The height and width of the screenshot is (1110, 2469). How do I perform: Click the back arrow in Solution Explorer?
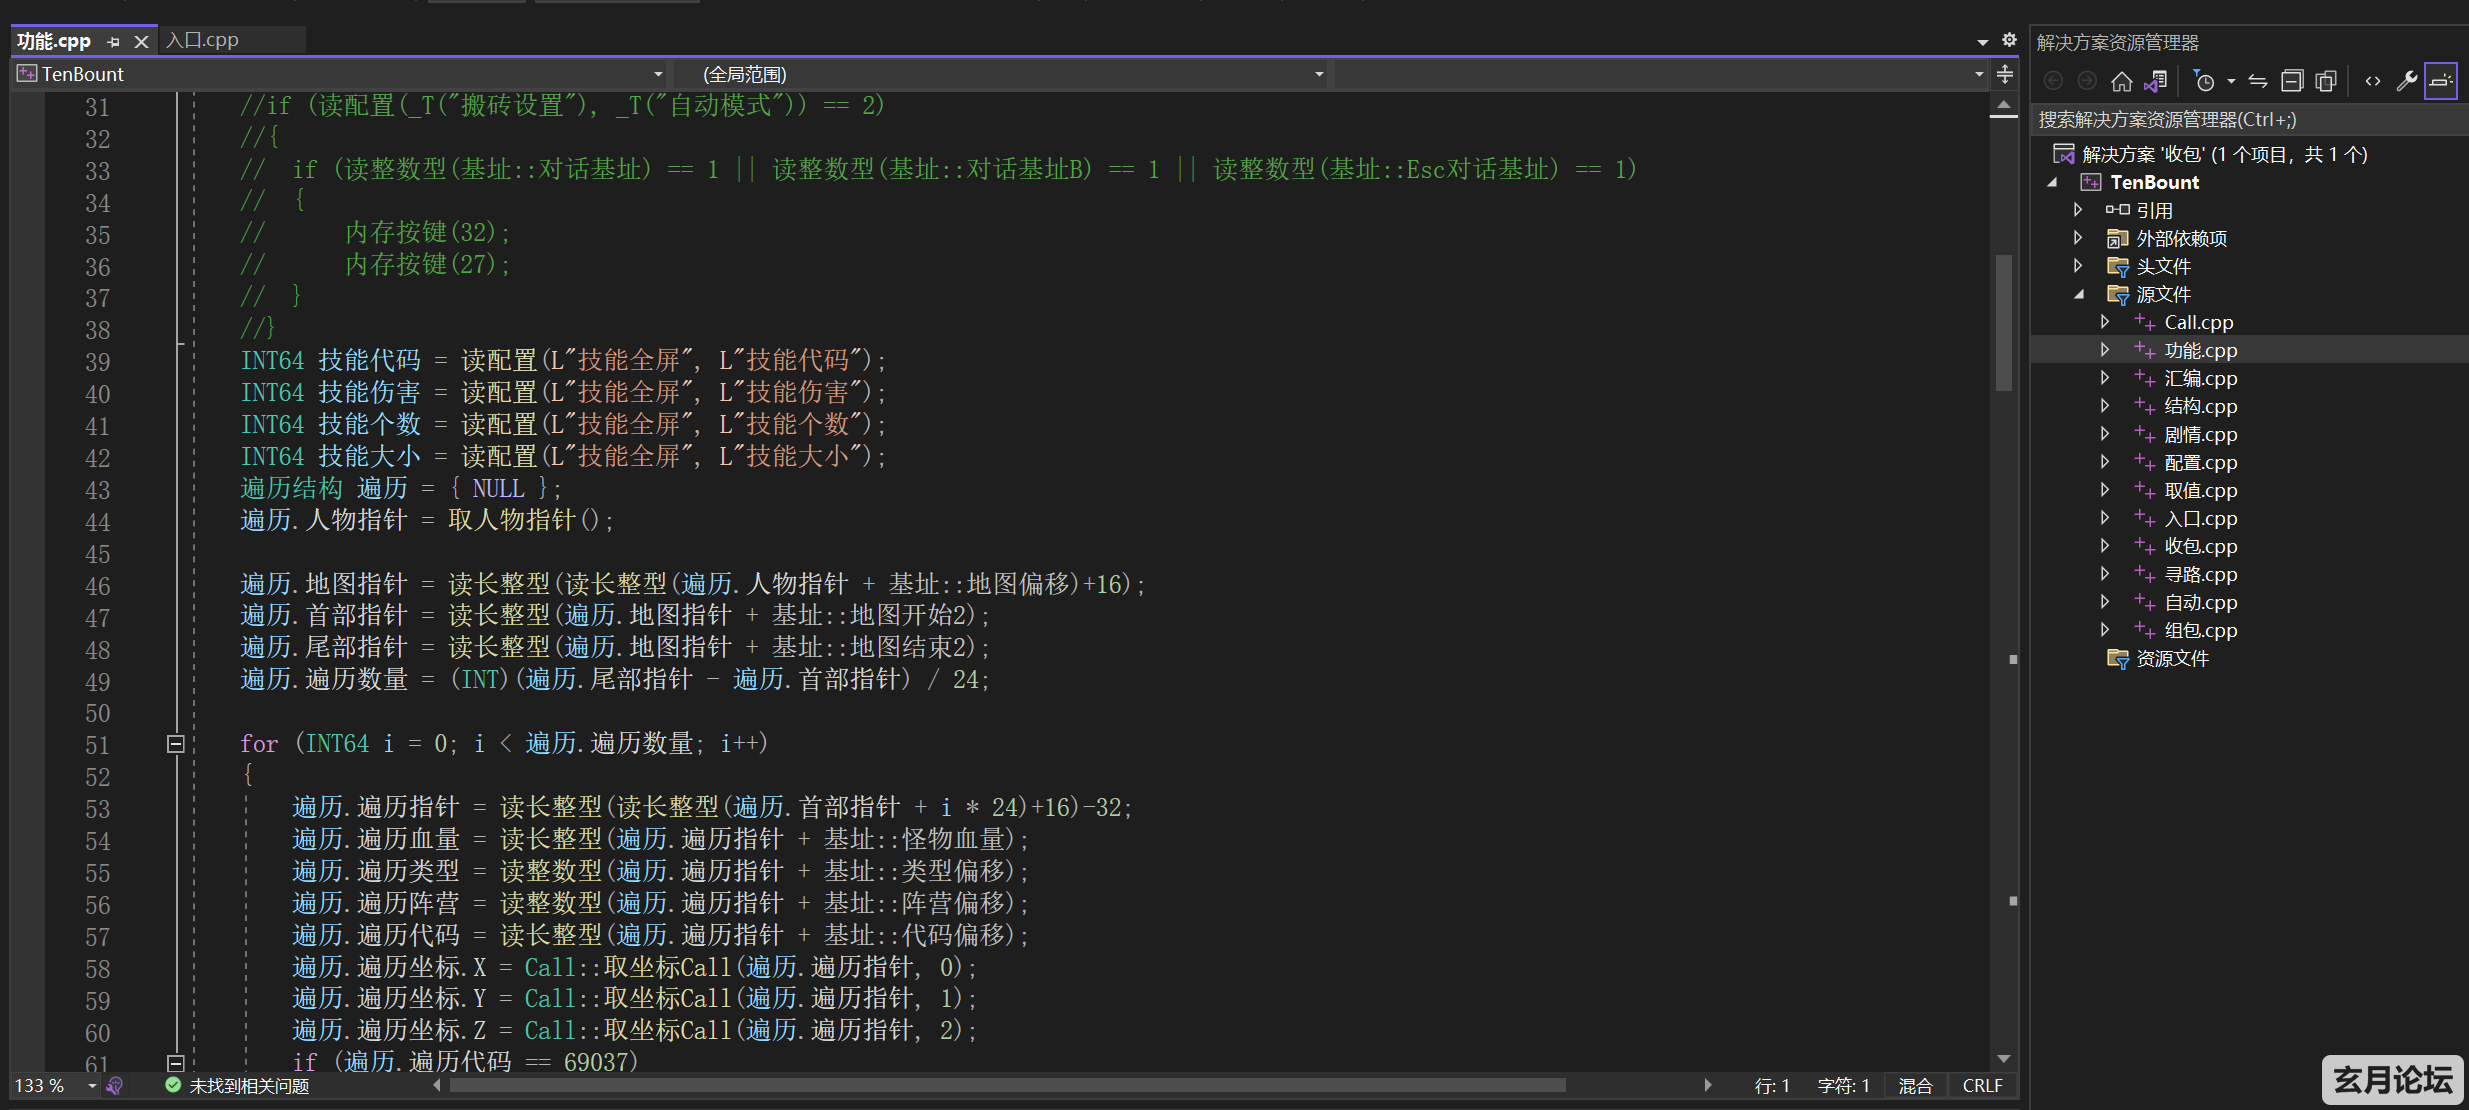pyautogui.click(x=2053, y=81)
